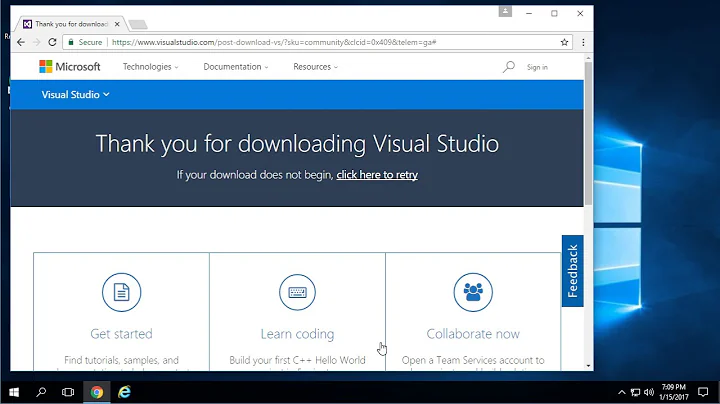Image resolution: width=720 pixels, height=404 pixels.
Task: Open the Get started heading link
Action: coord(121,334)
